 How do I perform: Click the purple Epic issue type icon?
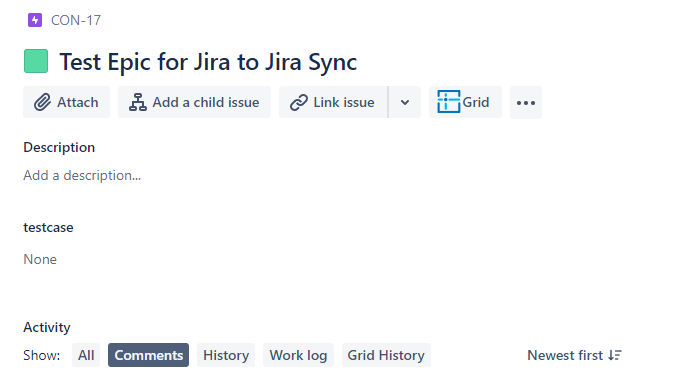tap(35, 20)
